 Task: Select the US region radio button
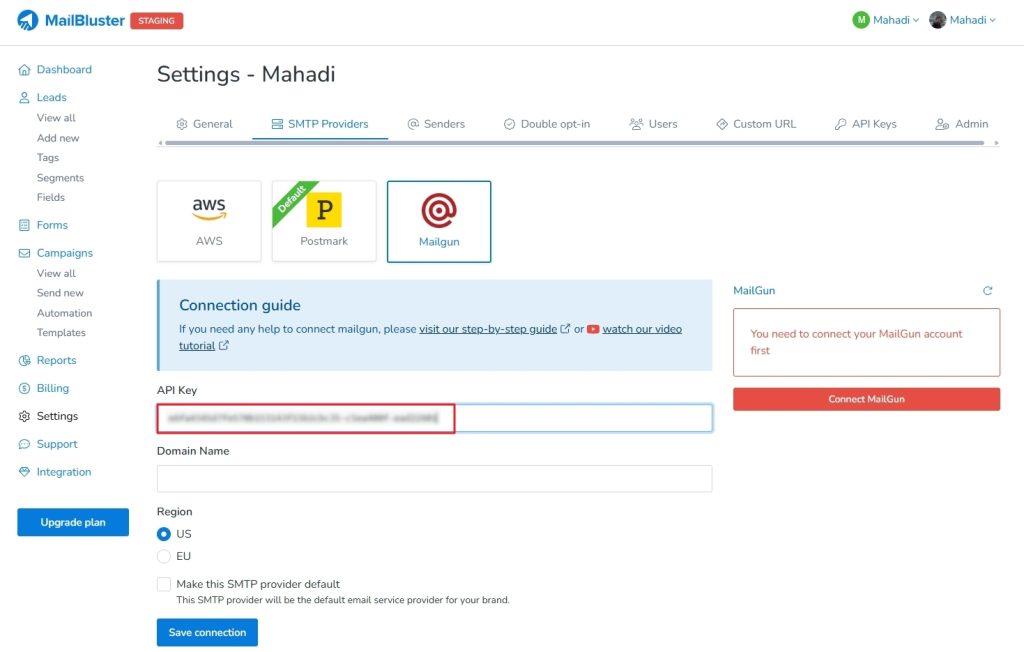click(x=163, y=534)
